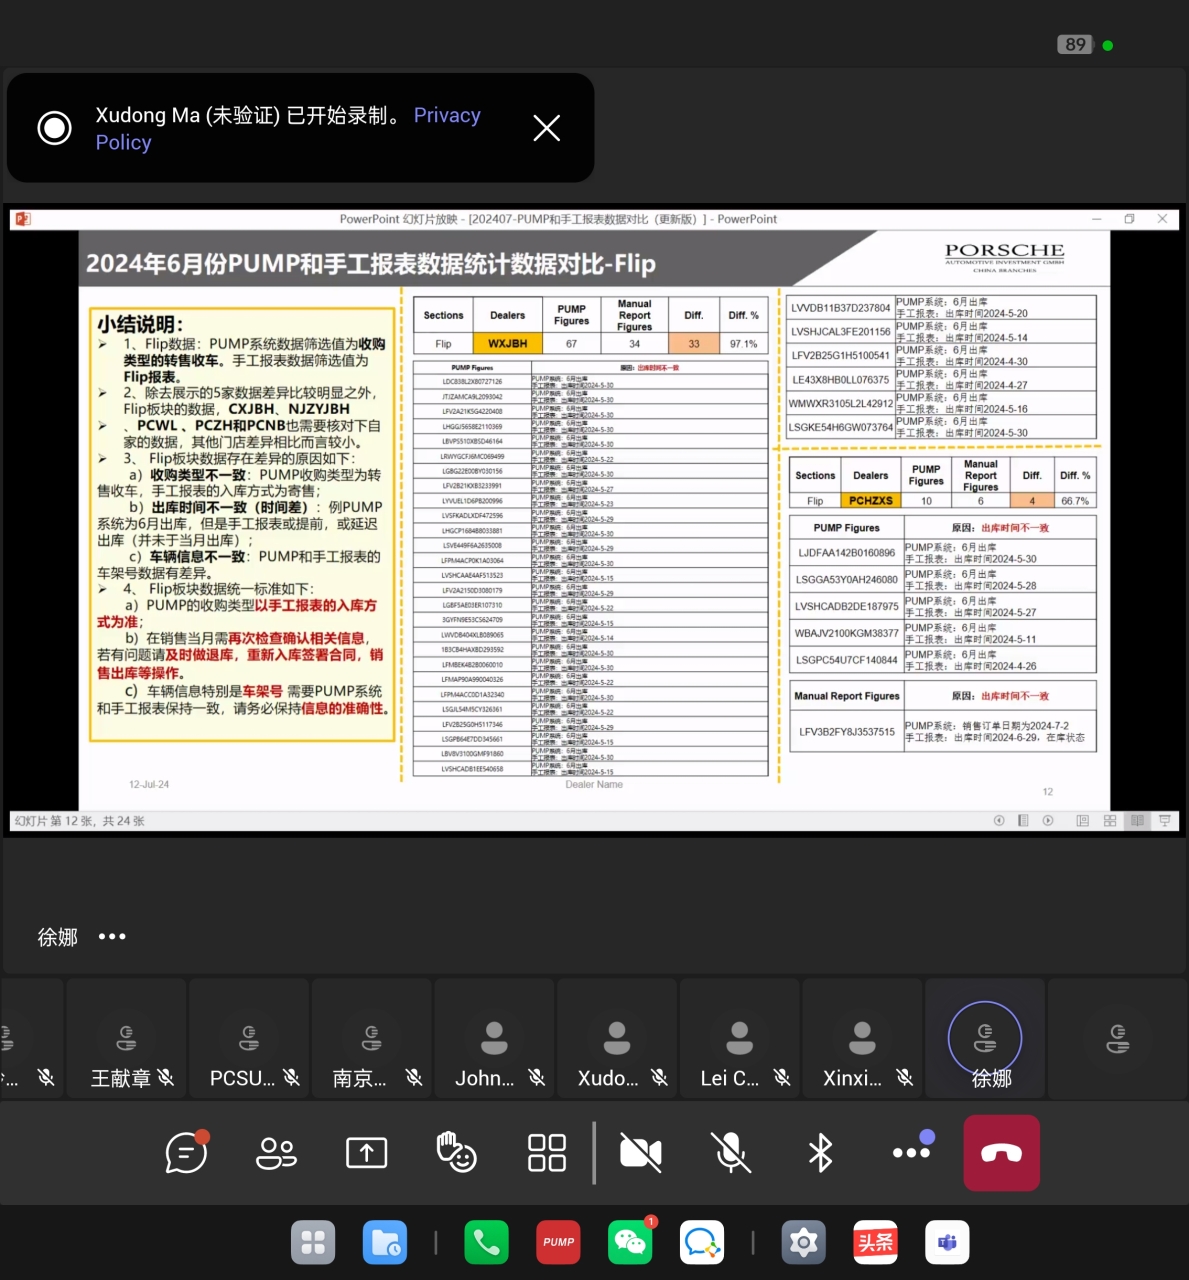Open the file manager from dock
The width and height of the screenshot is (1189, 1280).
click(x=385, y=1242)
